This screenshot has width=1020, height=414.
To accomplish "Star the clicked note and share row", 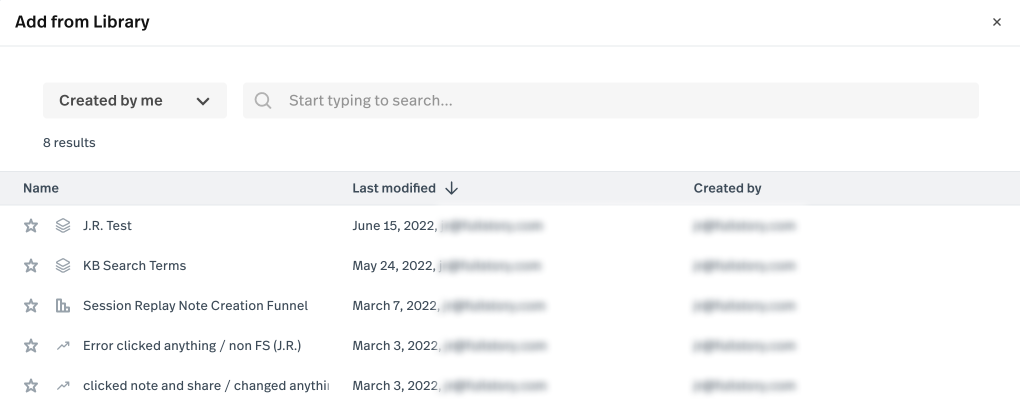I will coord(31,386).
